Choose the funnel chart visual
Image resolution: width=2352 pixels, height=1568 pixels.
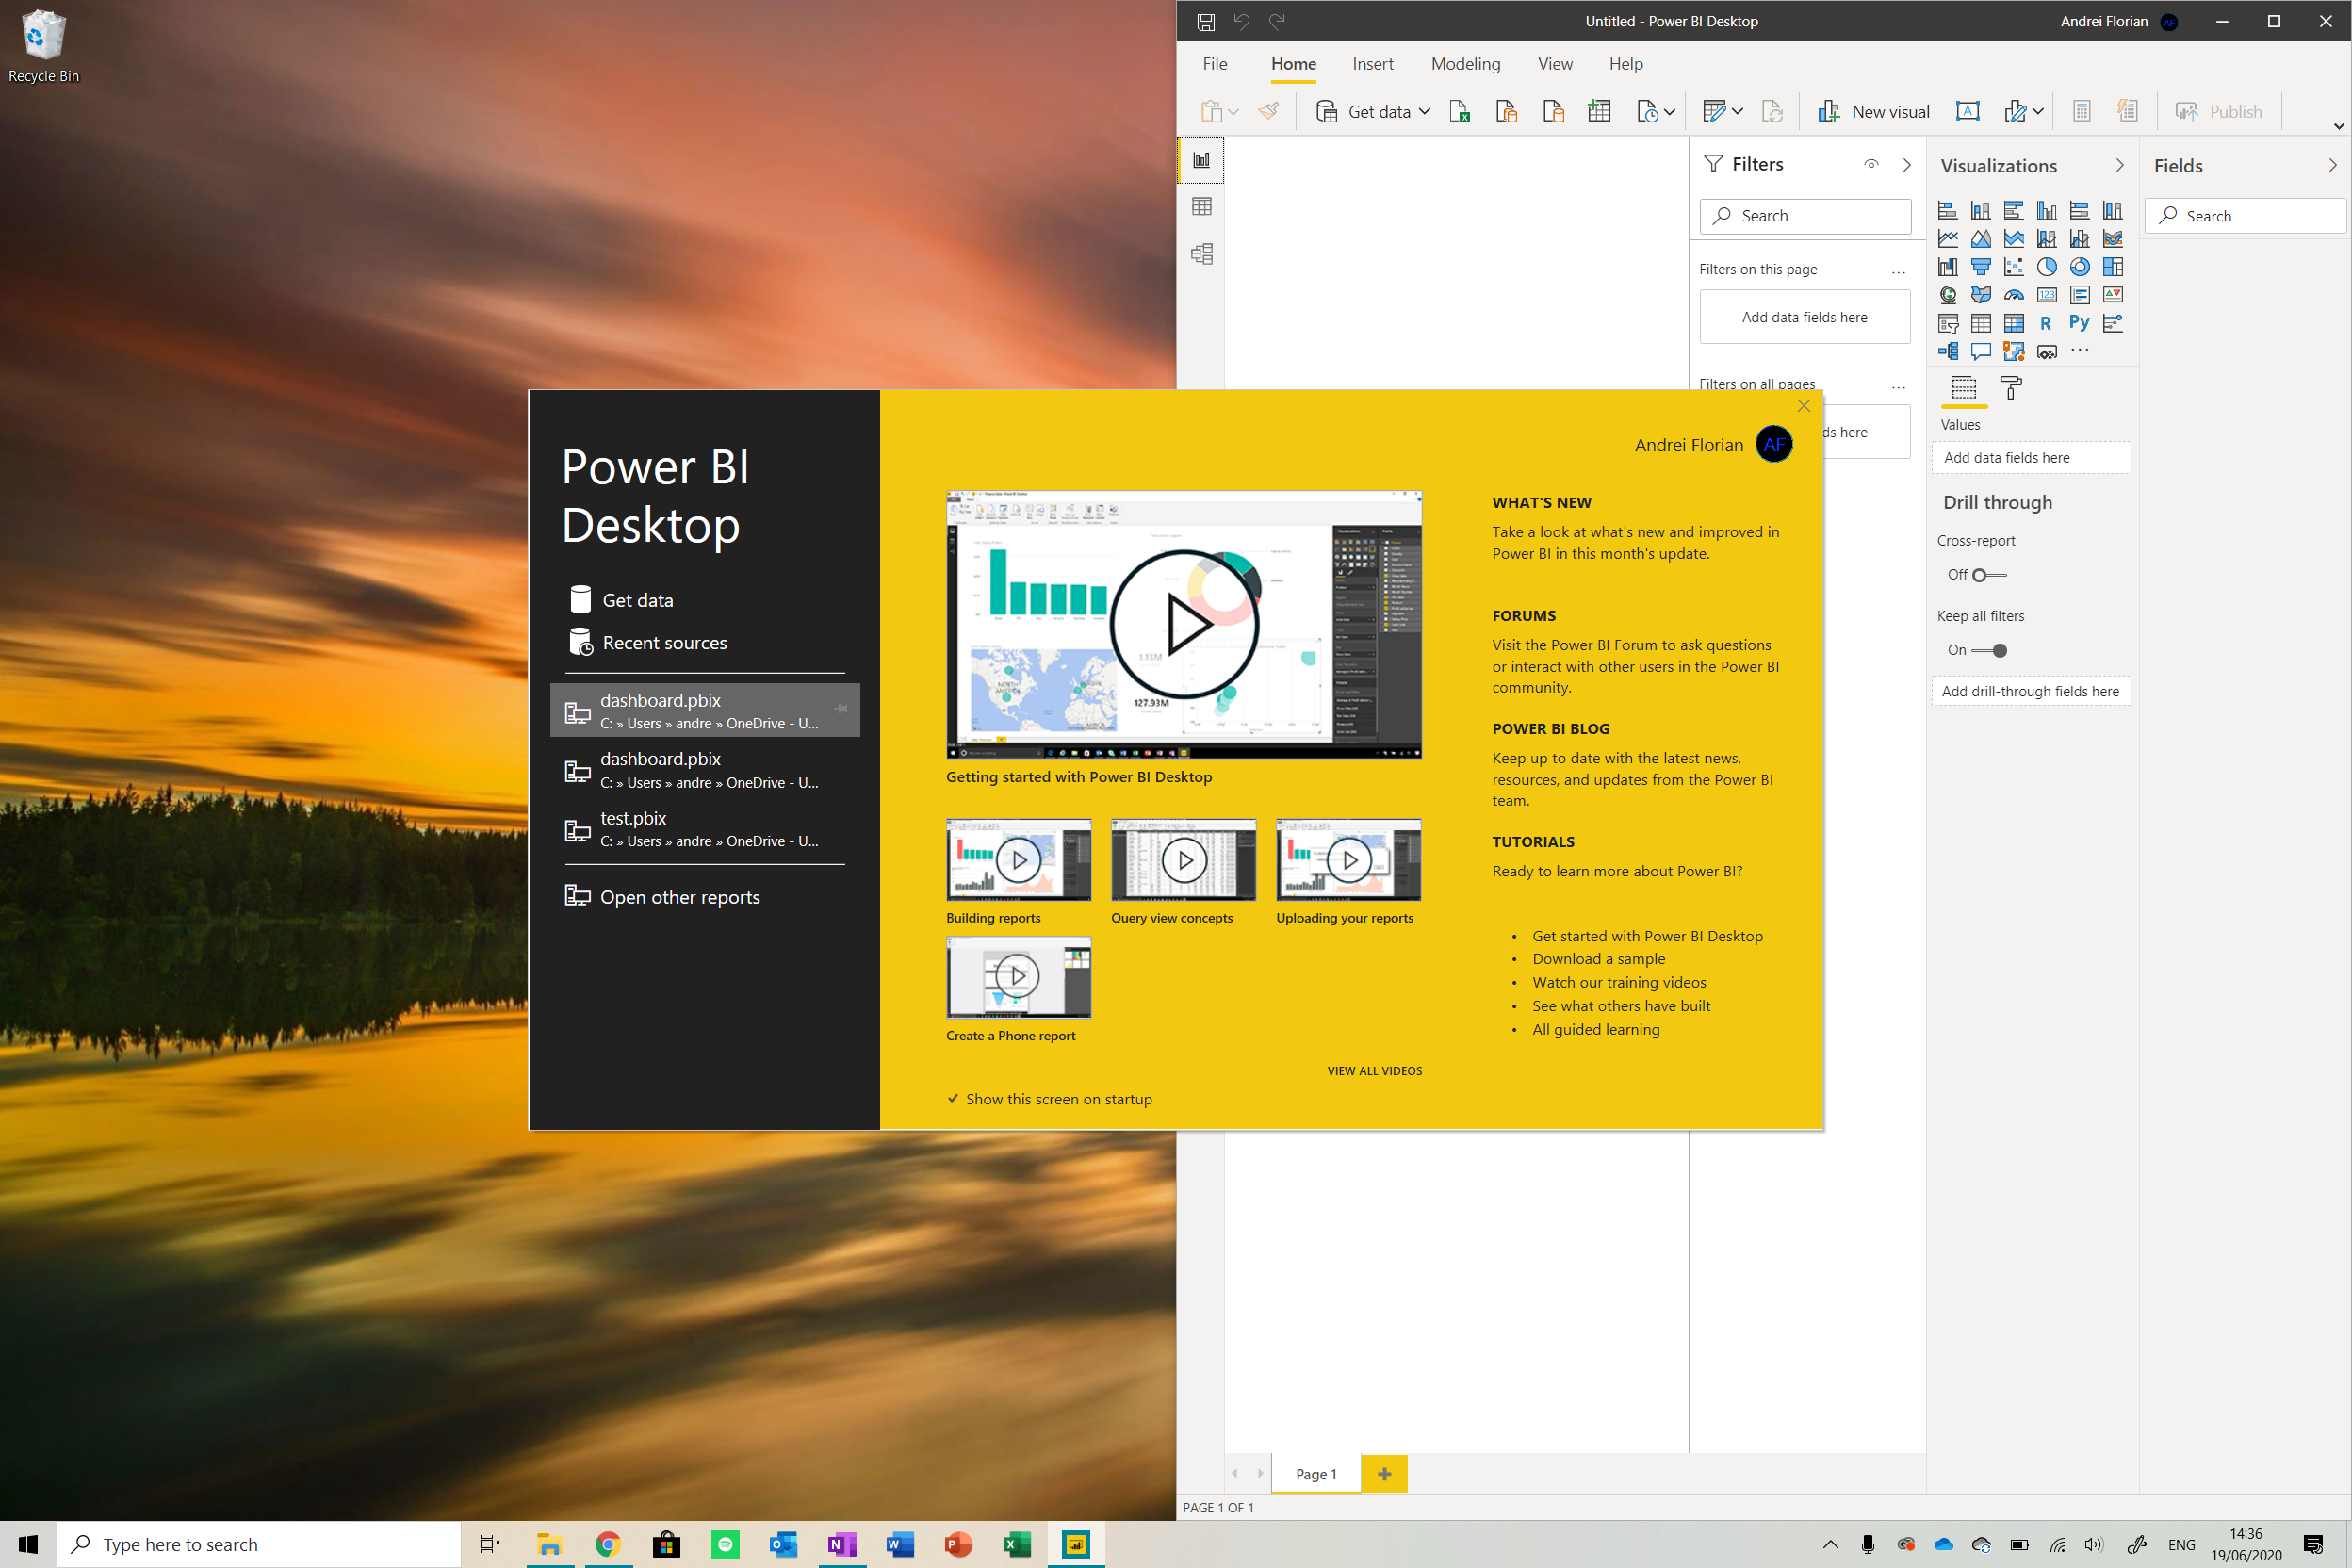pyautogui.click(x=1980, y=267)
